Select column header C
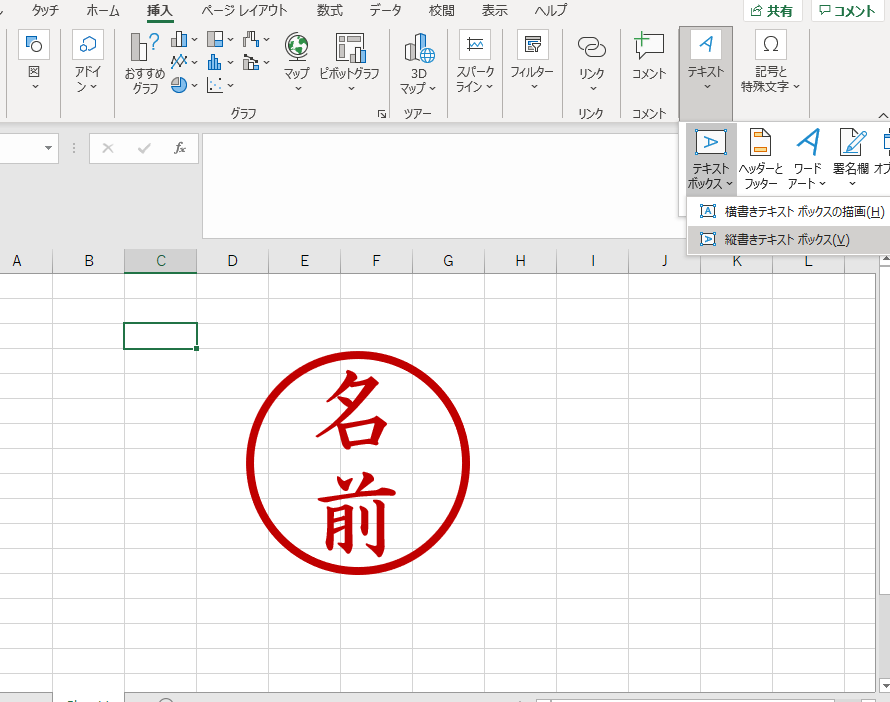The width and height of the screenshot is (890, 702). pyautogui.click(x=161, y=261)
